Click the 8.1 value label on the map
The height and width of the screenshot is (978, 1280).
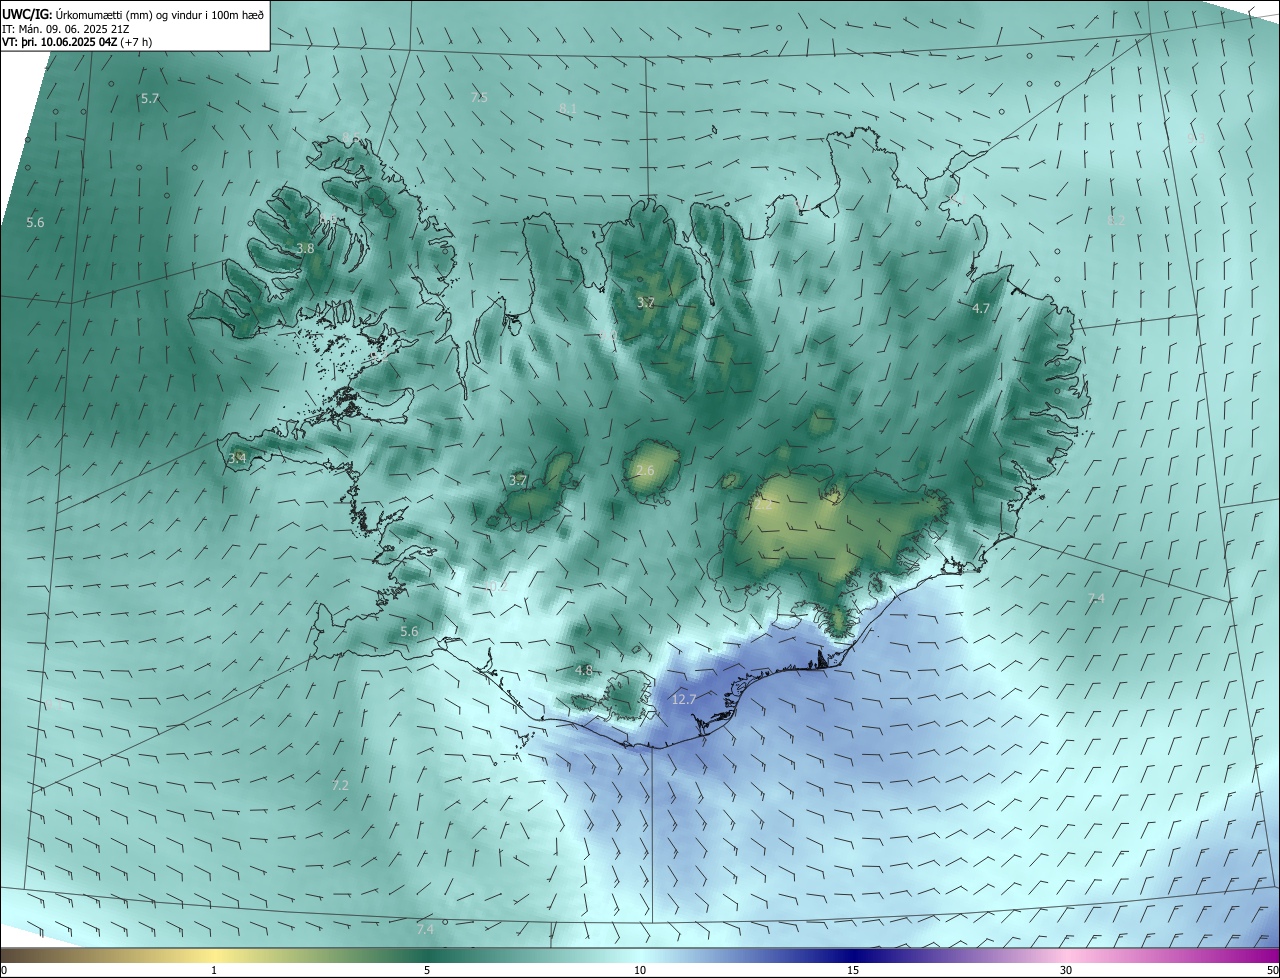[x=567, y=108]
